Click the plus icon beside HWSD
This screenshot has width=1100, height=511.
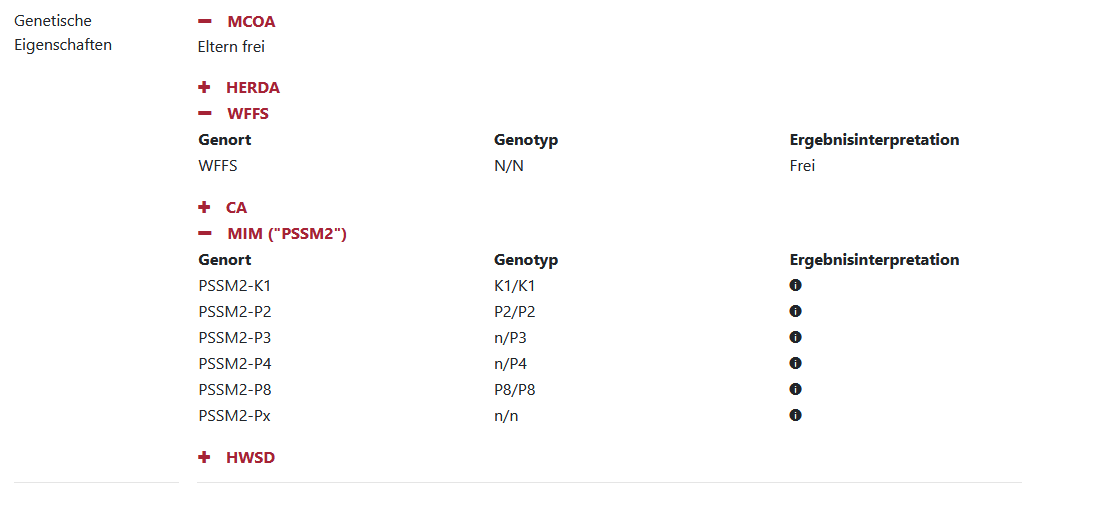point(204,458)
